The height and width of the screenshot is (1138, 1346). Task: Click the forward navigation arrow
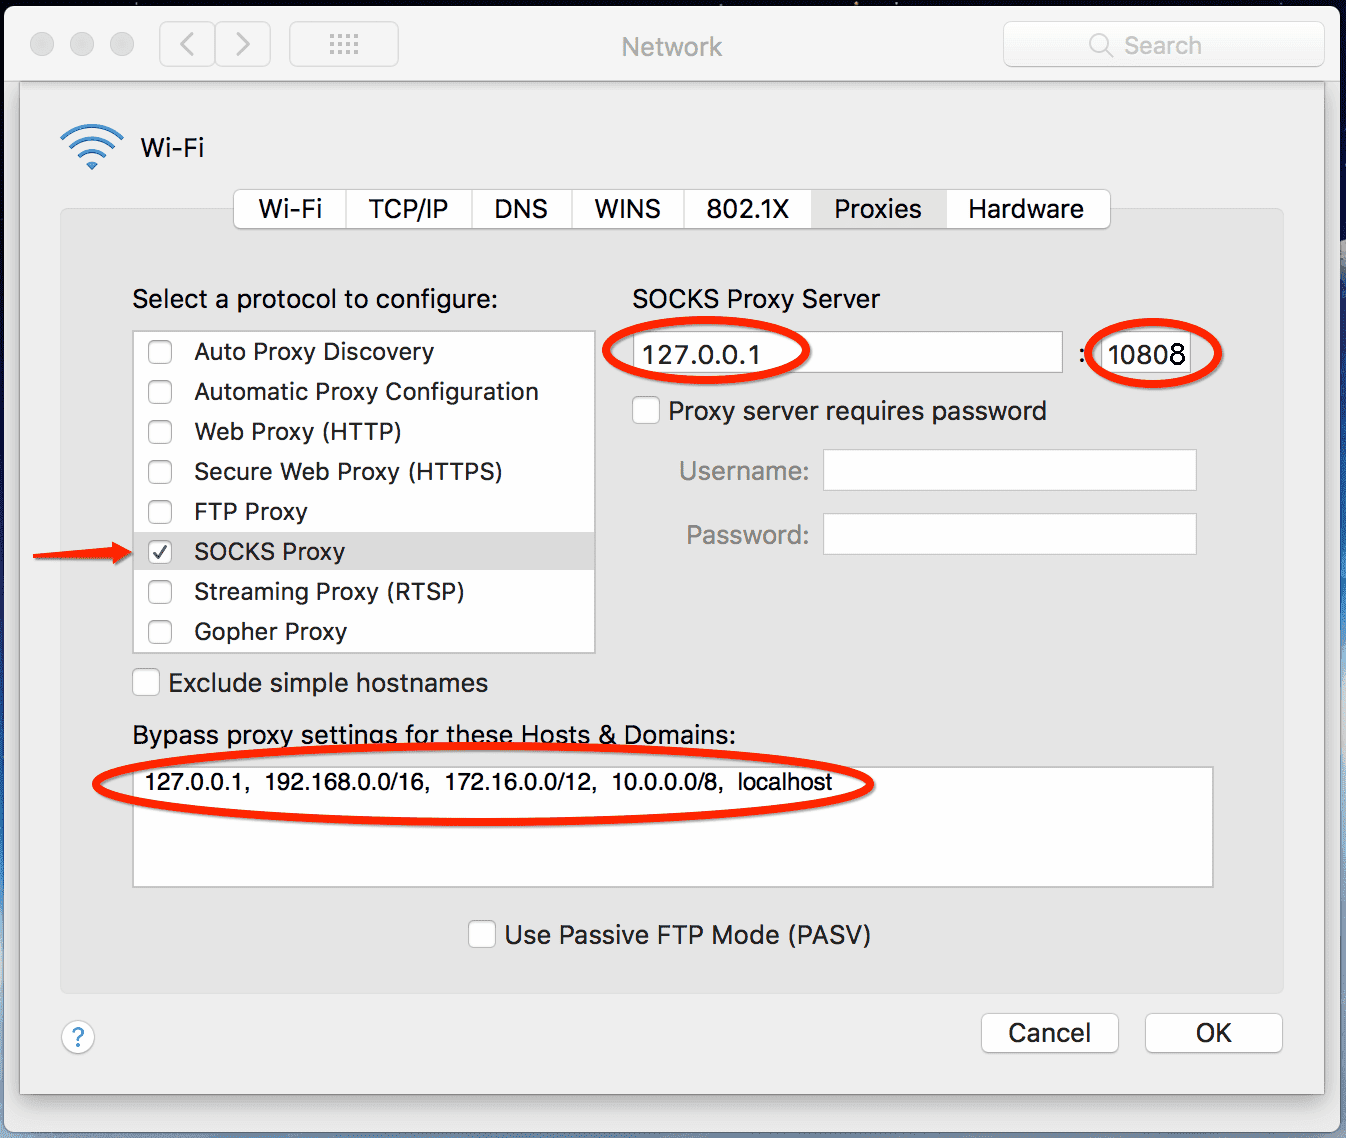coord(243,45)
